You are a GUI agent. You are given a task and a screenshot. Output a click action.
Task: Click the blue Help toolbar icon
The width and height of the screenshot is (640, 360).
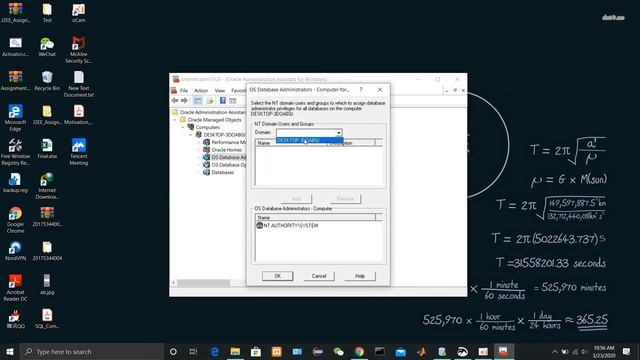223,100
